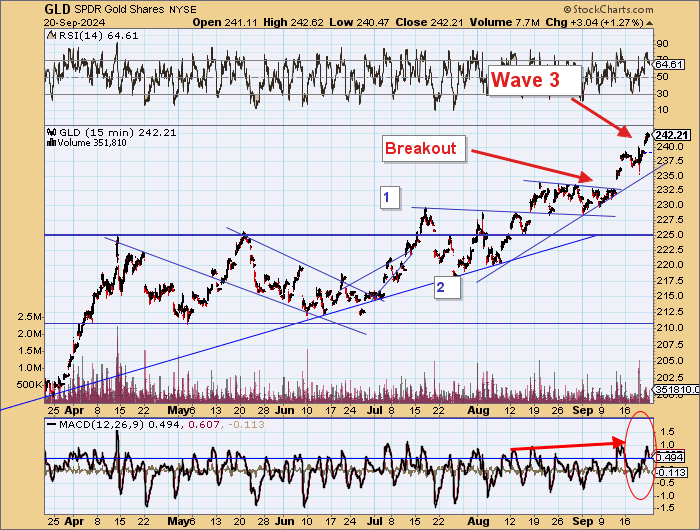Click the 2.5M volume axis label
The width and height of the screenshot is (700, 530).
pos(30,317)
